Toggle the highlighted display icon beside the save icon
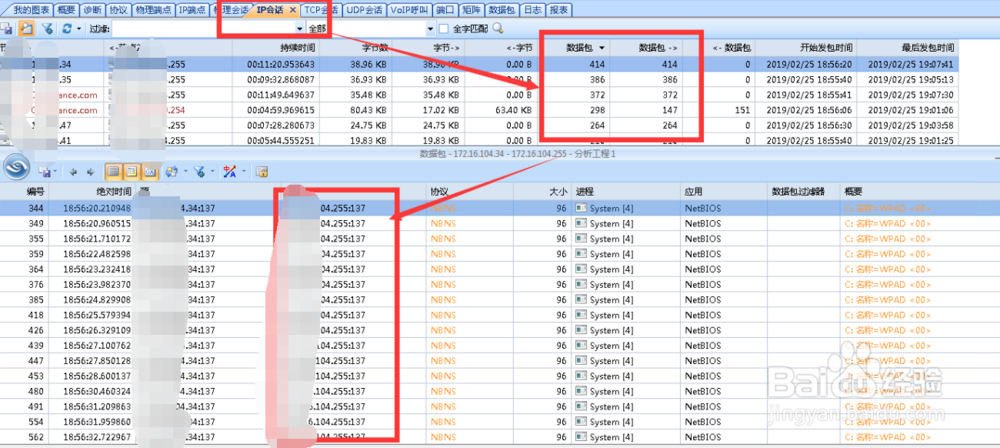Image resolution: width=1000 pixels, height=448 pixels. pos(26,29)
